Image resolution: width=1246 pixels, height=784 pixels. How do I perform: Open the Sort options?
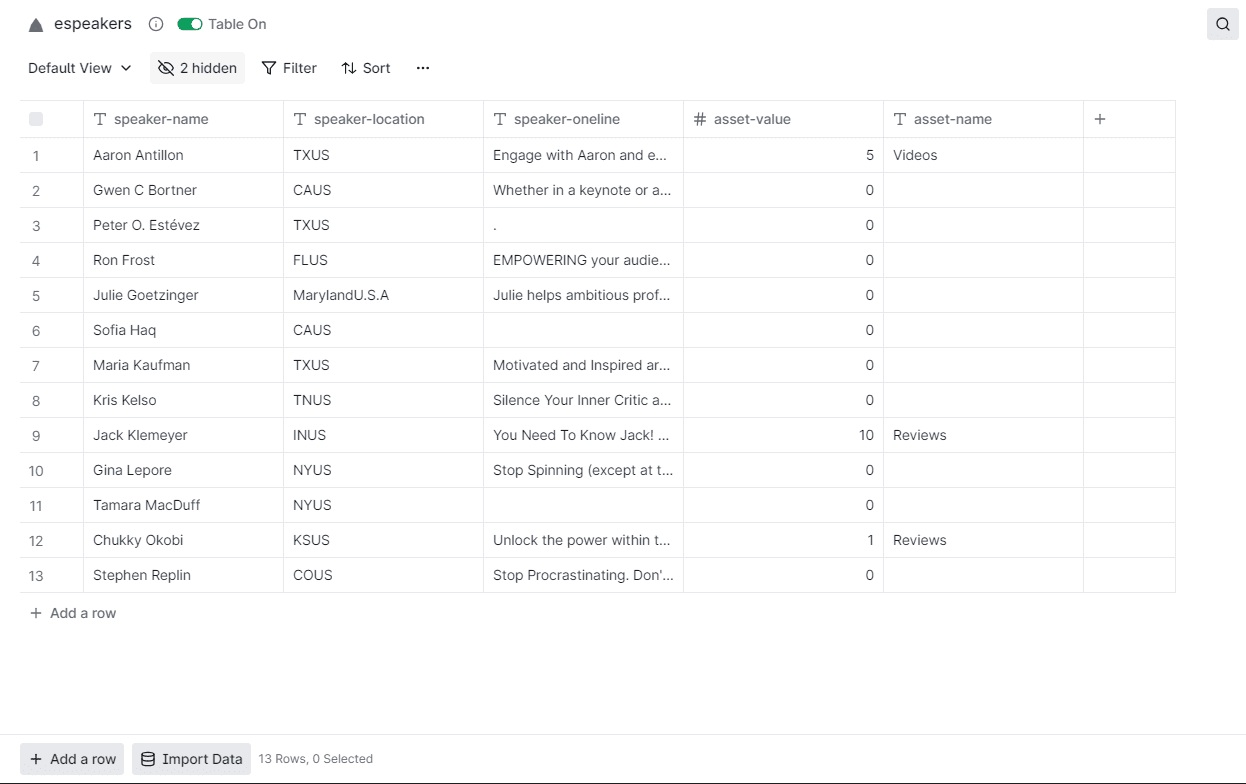pyautogui.click(x=366, y=68)
